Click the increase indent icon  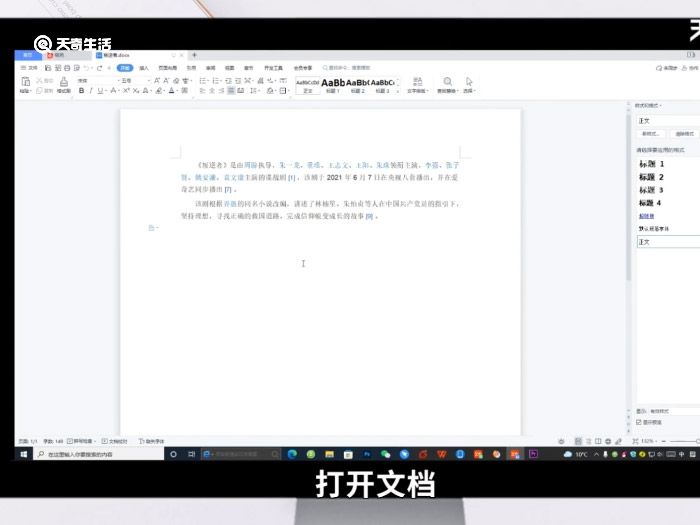[x=238, y=80]
